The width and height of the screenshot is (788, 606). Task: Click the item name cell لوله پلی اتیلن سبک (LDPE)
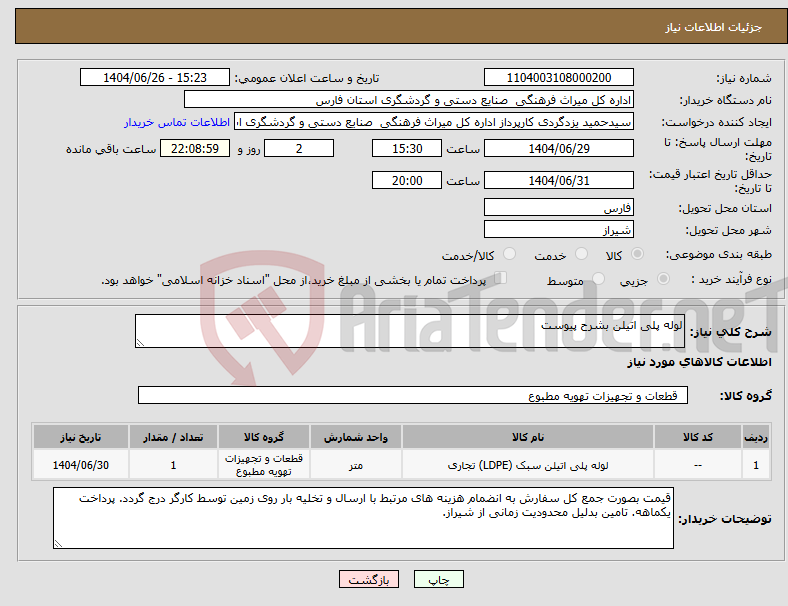click(528, 465)
